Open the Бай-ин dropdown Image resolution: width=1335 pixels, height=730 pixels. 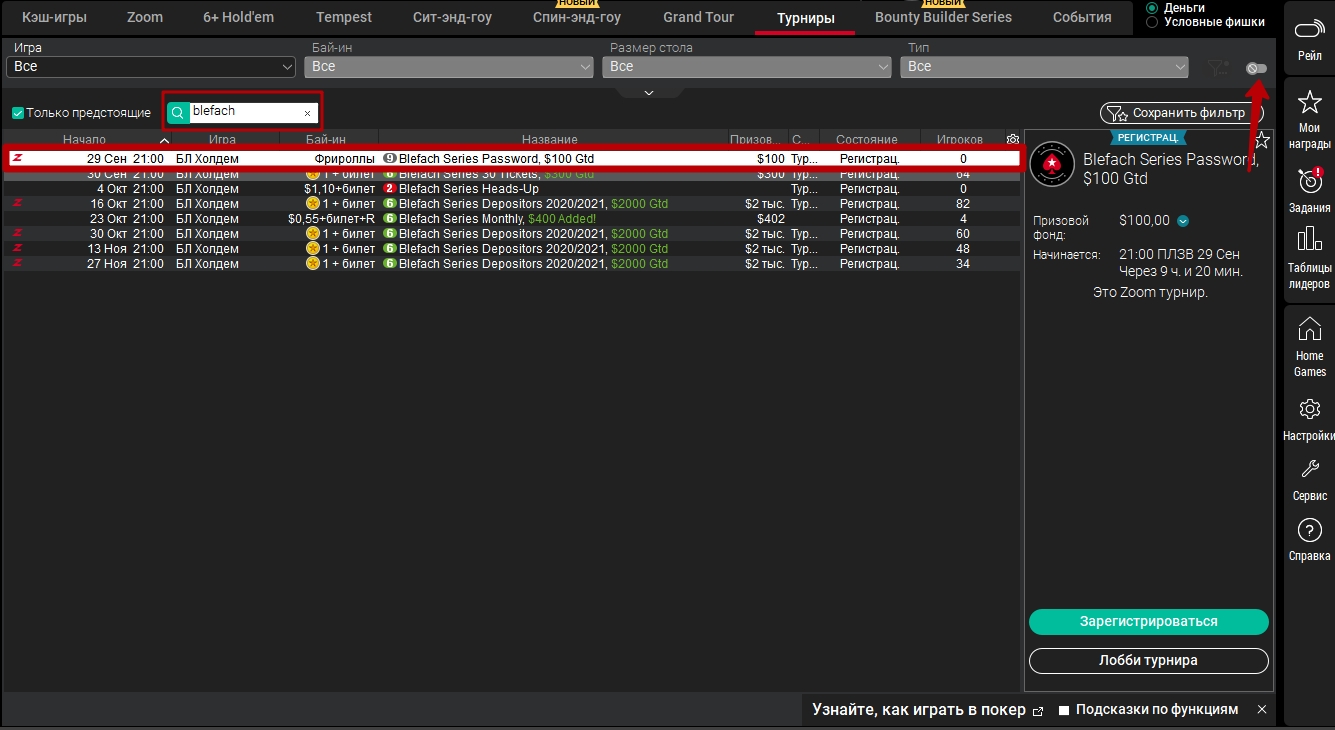[449, 66]
